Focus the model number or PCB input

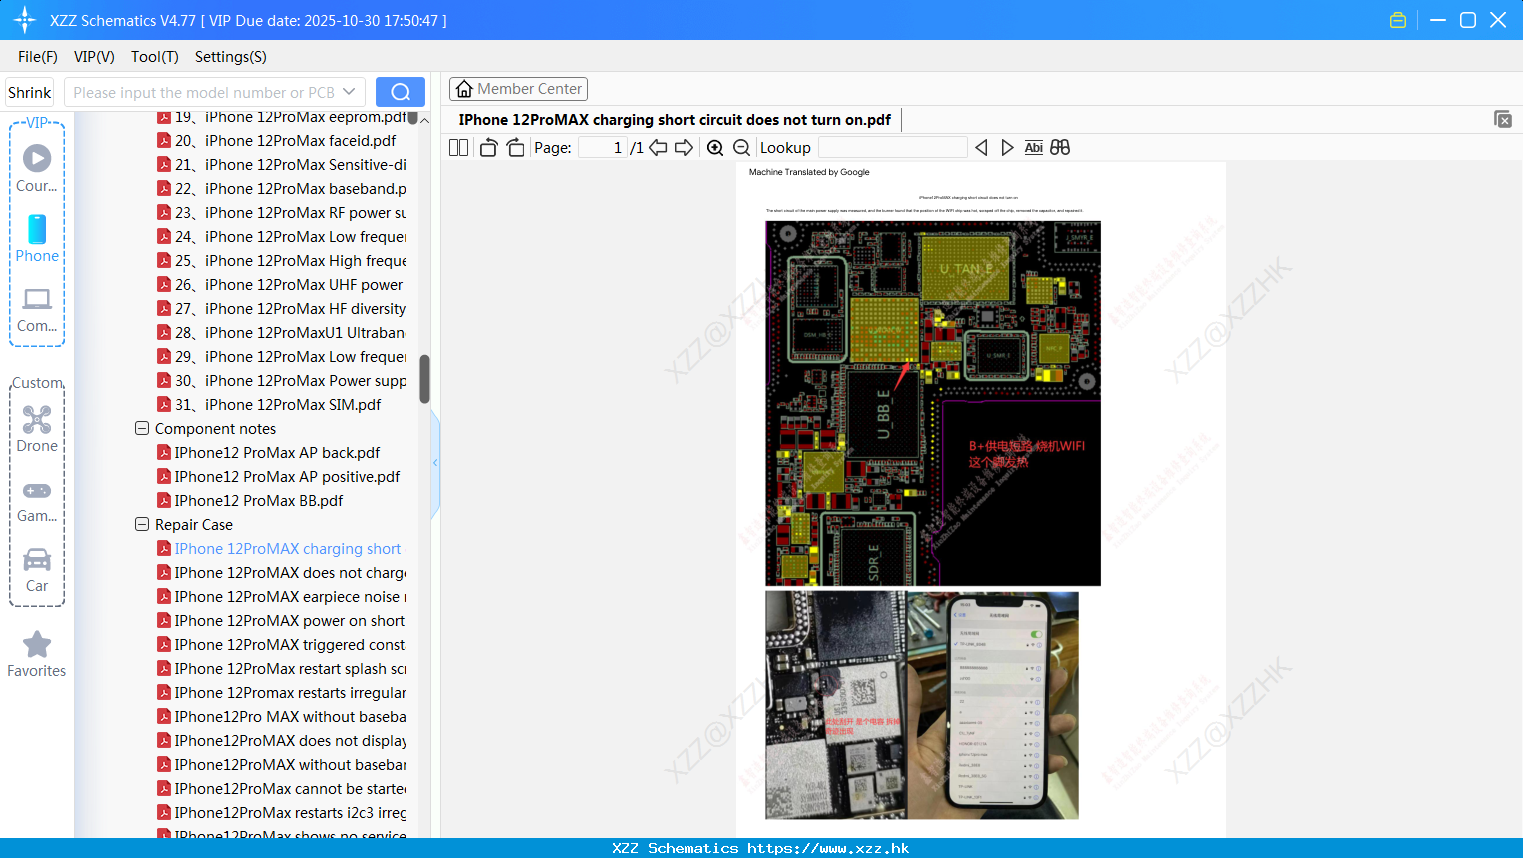(204, 92)
